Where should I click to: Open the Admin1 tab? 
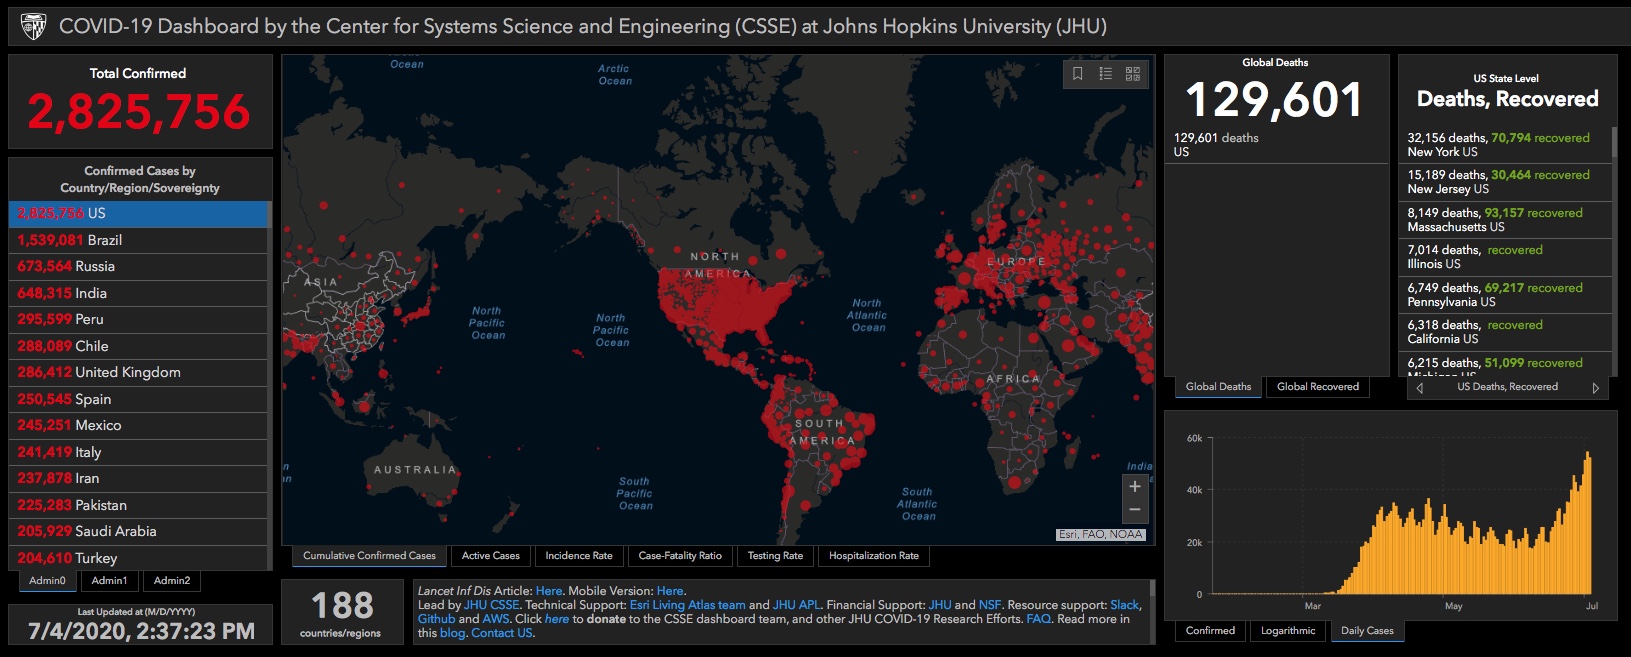point(109,581)
